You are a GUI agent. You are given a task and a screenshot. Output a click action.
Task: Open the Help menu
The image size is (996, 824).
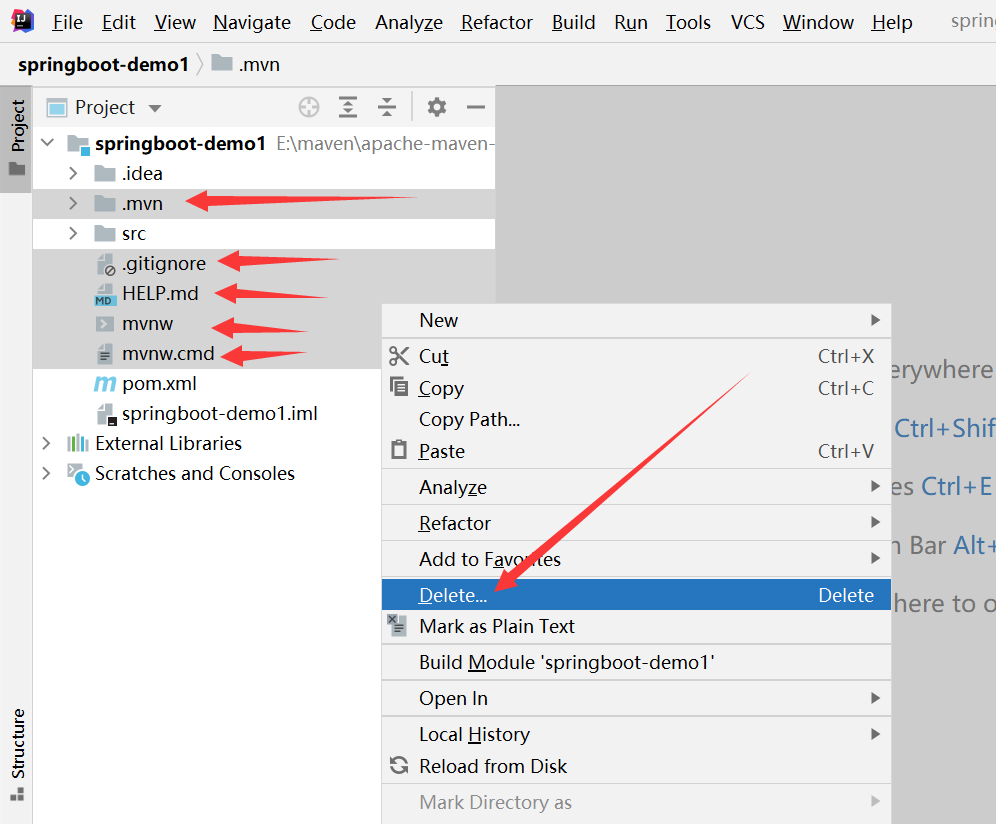click(892, 22)
